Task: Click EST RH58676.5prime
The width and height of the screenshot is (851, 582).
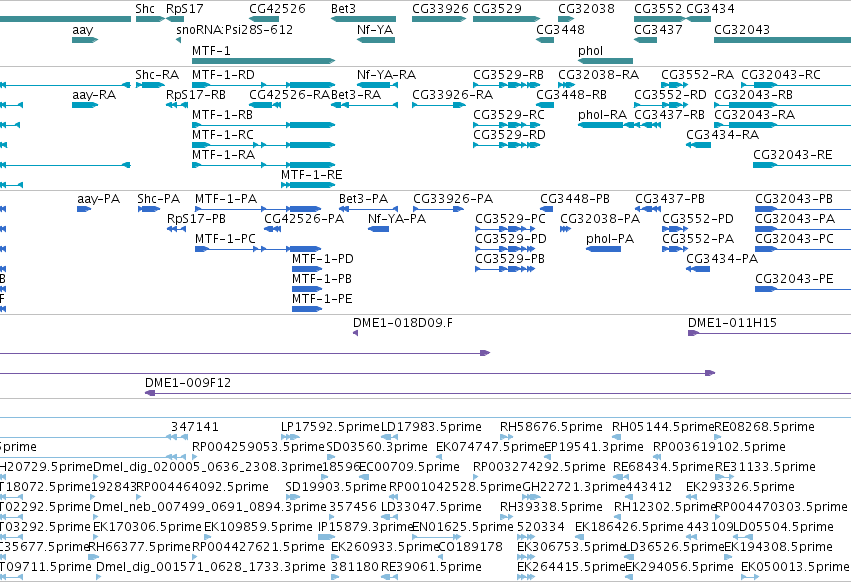Action: click(506, 437)
